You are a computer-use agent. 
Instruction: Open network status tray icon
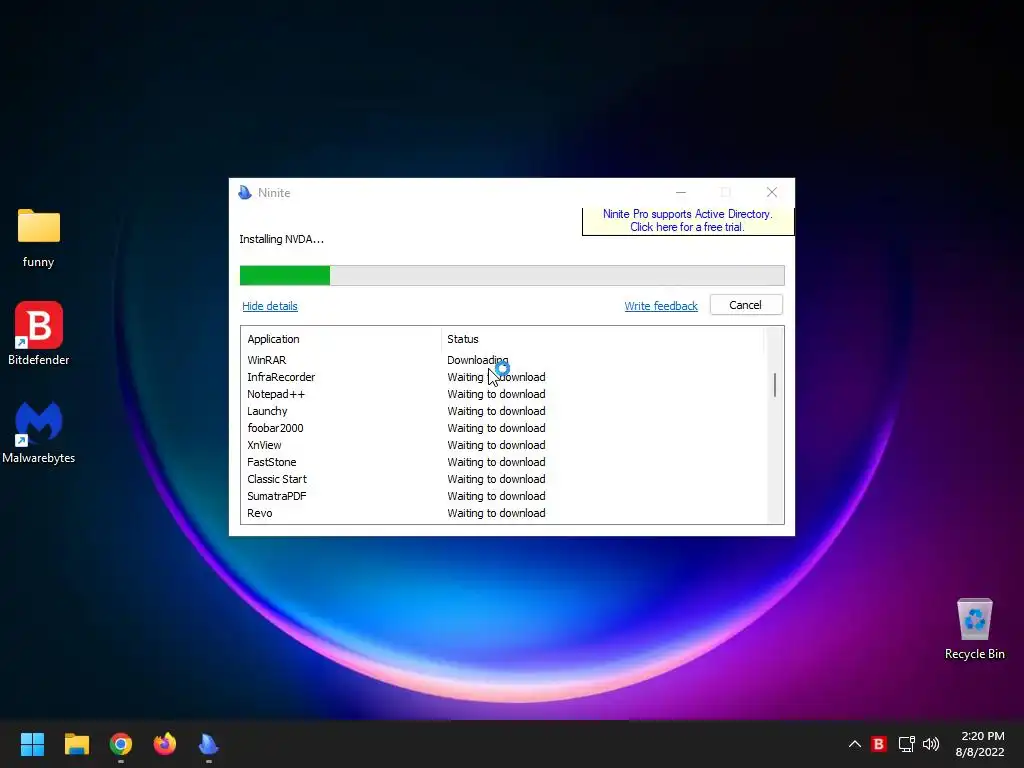click(906, 744)
